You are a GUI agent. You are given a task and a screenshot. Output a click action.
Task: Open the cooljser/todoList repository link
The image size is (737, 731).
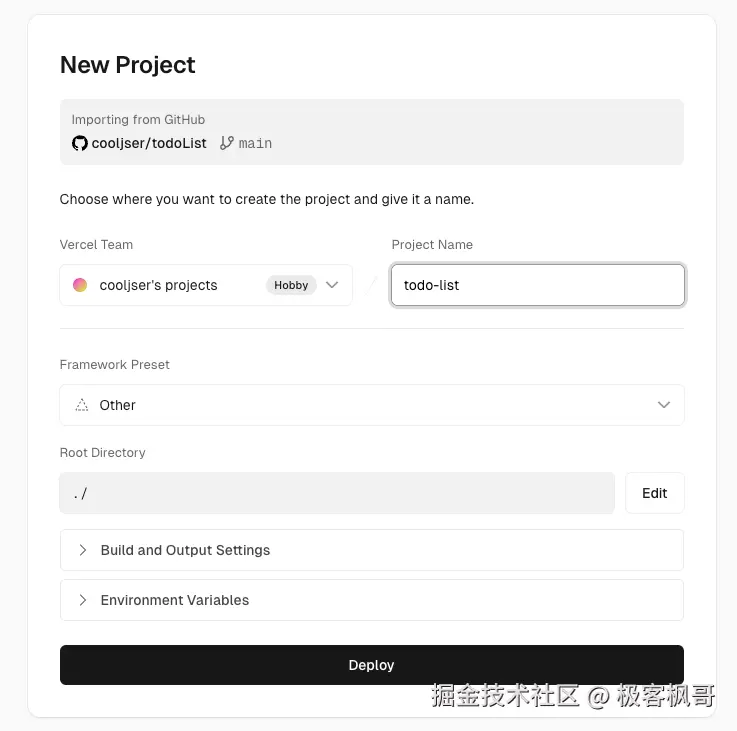(x=149, y=143)
